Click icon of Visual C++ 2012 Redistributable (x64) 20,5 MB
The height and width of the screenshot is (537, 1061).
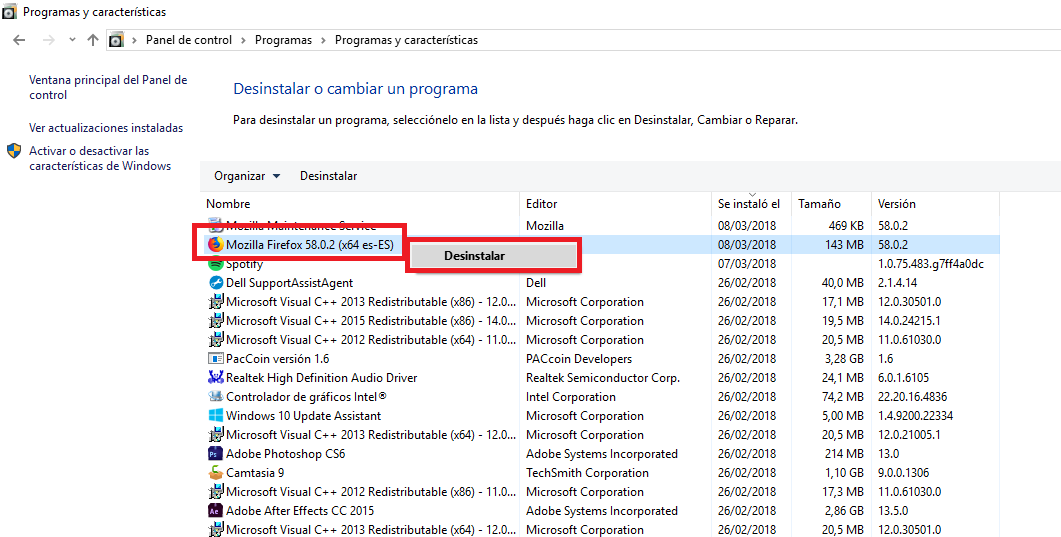(x=215, y=340)
